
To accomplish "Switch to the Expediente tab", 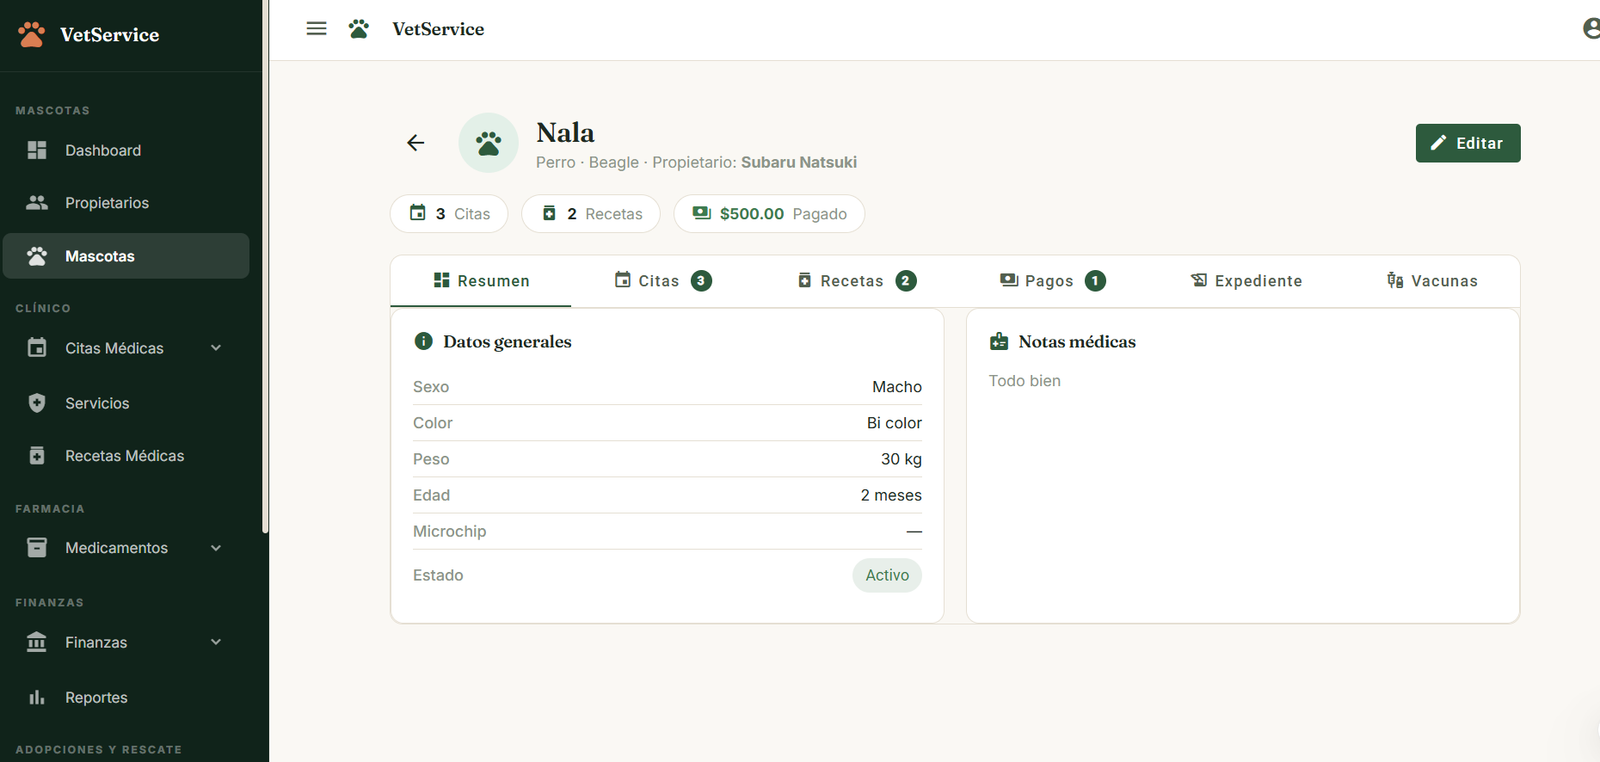I will tap(1247, 281).
